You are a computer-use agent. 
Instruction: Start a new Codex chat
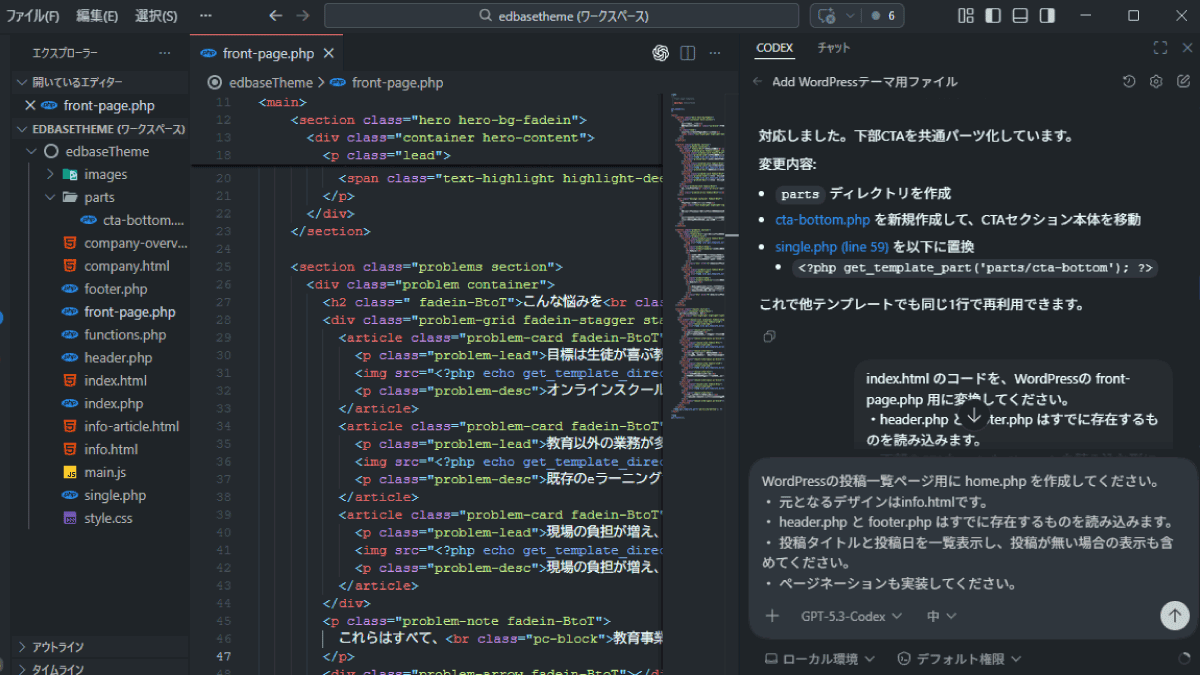point(1183,82)
